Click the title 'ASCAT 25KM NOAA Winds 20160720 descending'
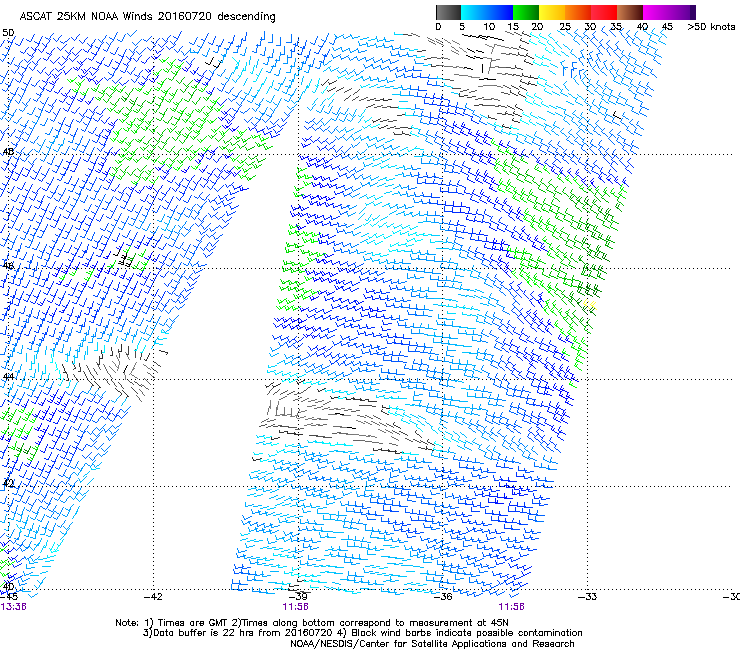Screen dimensions: 740x650 click(x=147, y=16)
